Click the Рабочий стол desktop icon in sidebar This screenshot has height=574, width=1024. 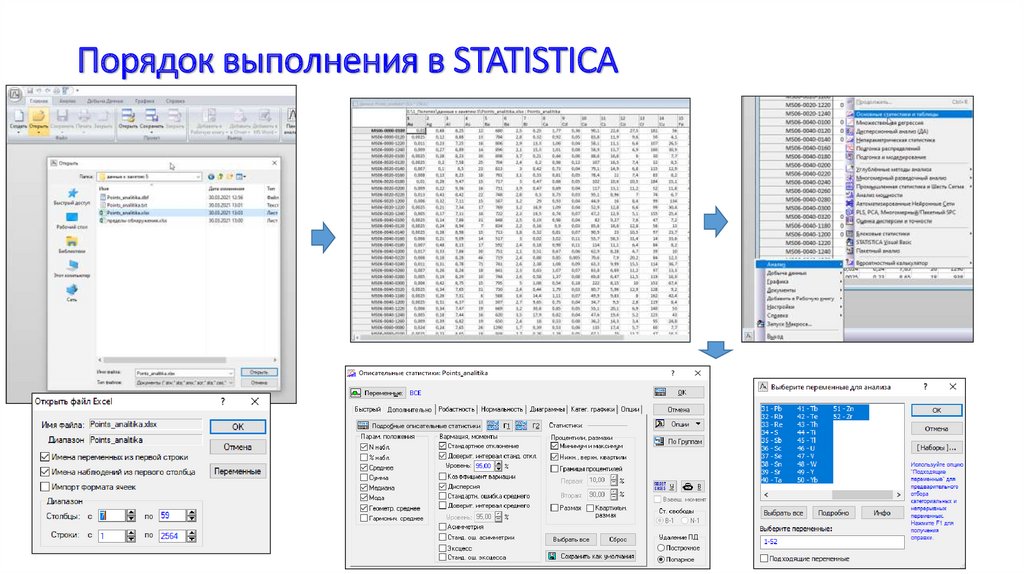point(72,217)
